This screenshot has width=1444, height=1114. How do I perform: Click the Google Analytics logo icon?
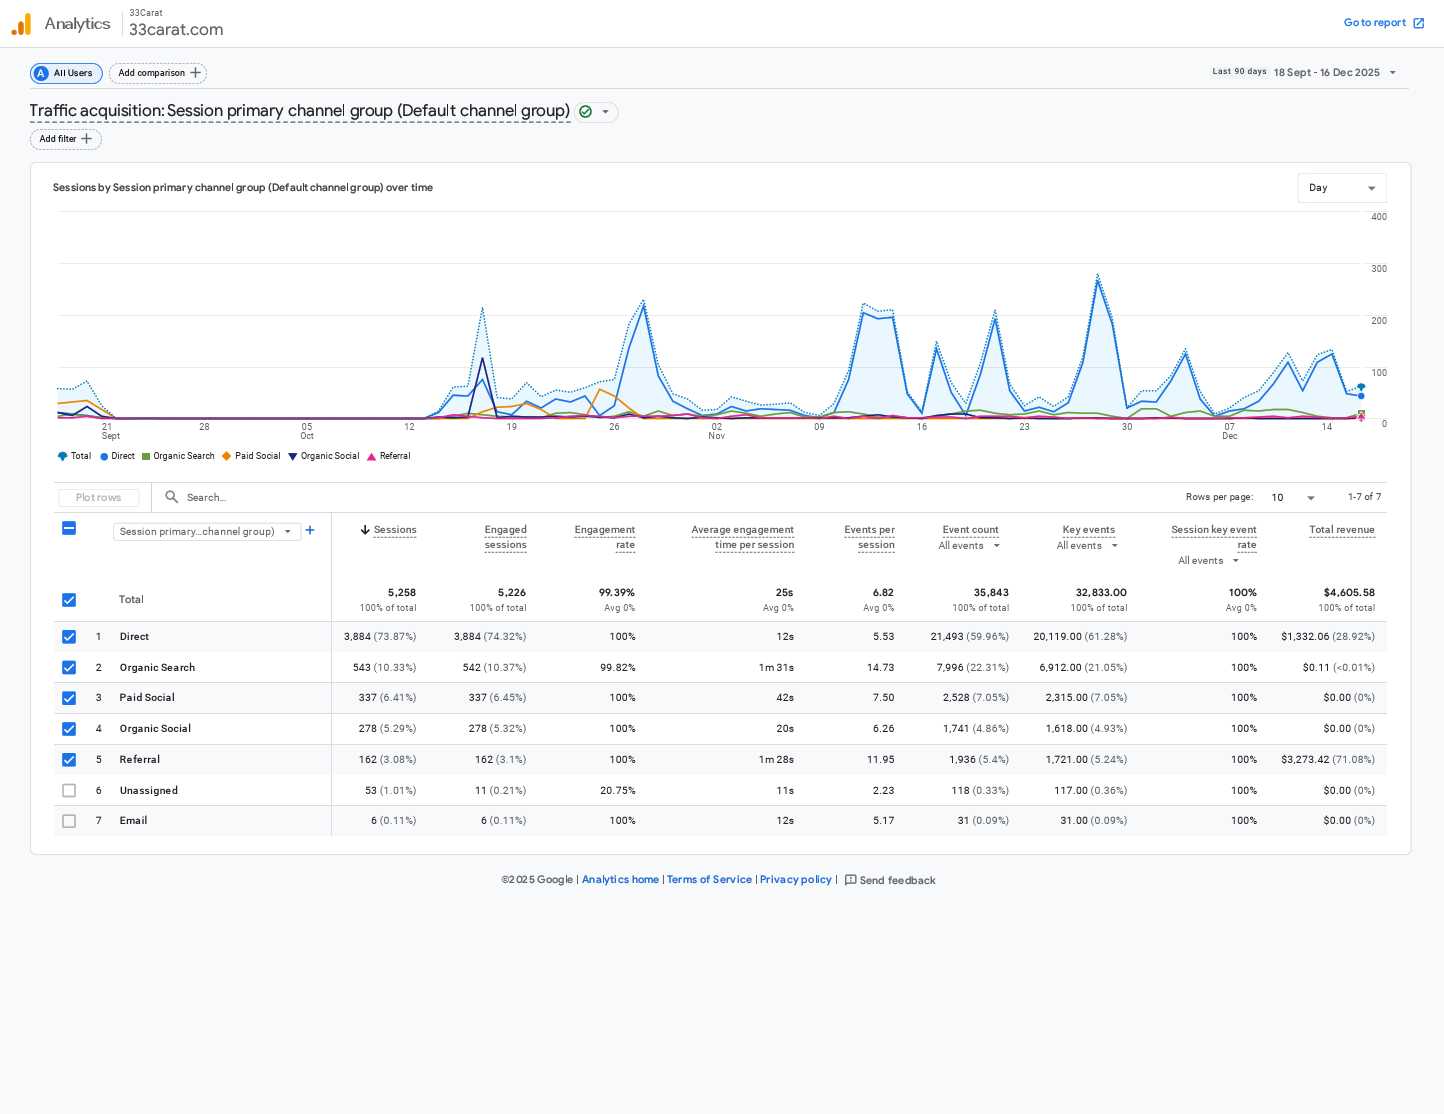click(21, 24)
